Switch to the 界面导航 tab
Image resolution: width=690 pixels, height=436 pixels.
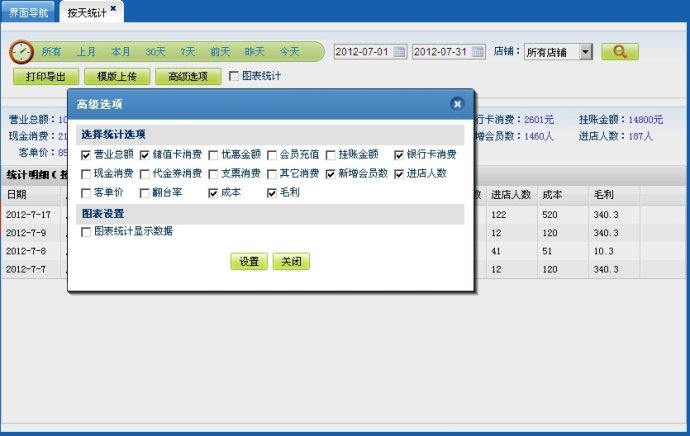(28, 12)
